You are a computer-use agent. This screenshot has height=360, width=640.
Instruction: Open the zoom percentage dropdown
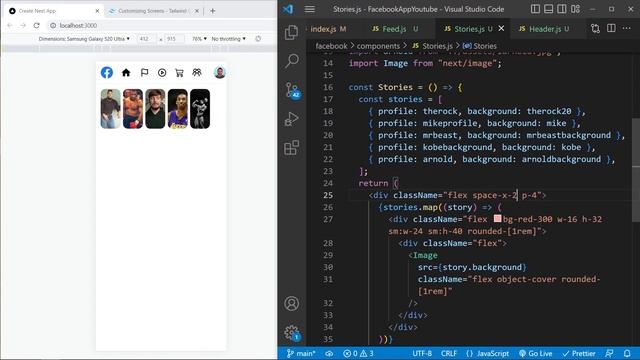click(x=199, y=39)
